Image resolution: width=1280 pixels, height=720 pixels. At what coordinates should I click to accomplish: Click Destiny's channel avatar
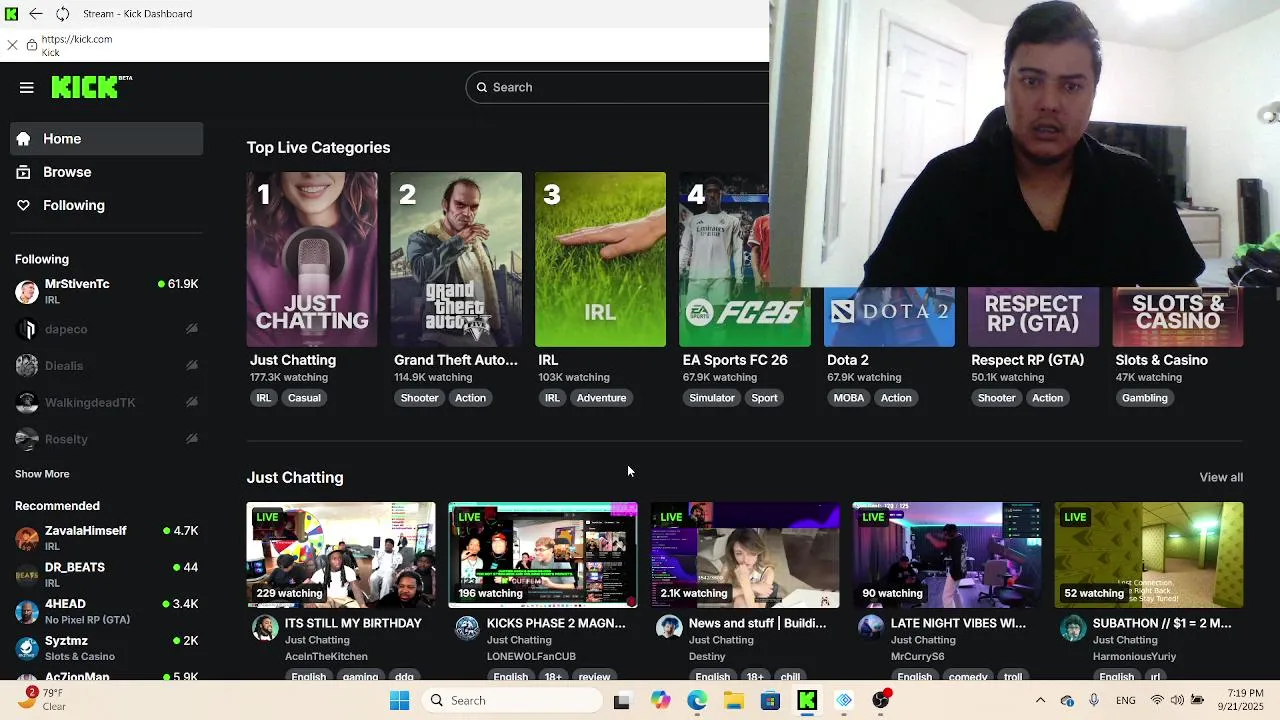click(x=669, y=628)
